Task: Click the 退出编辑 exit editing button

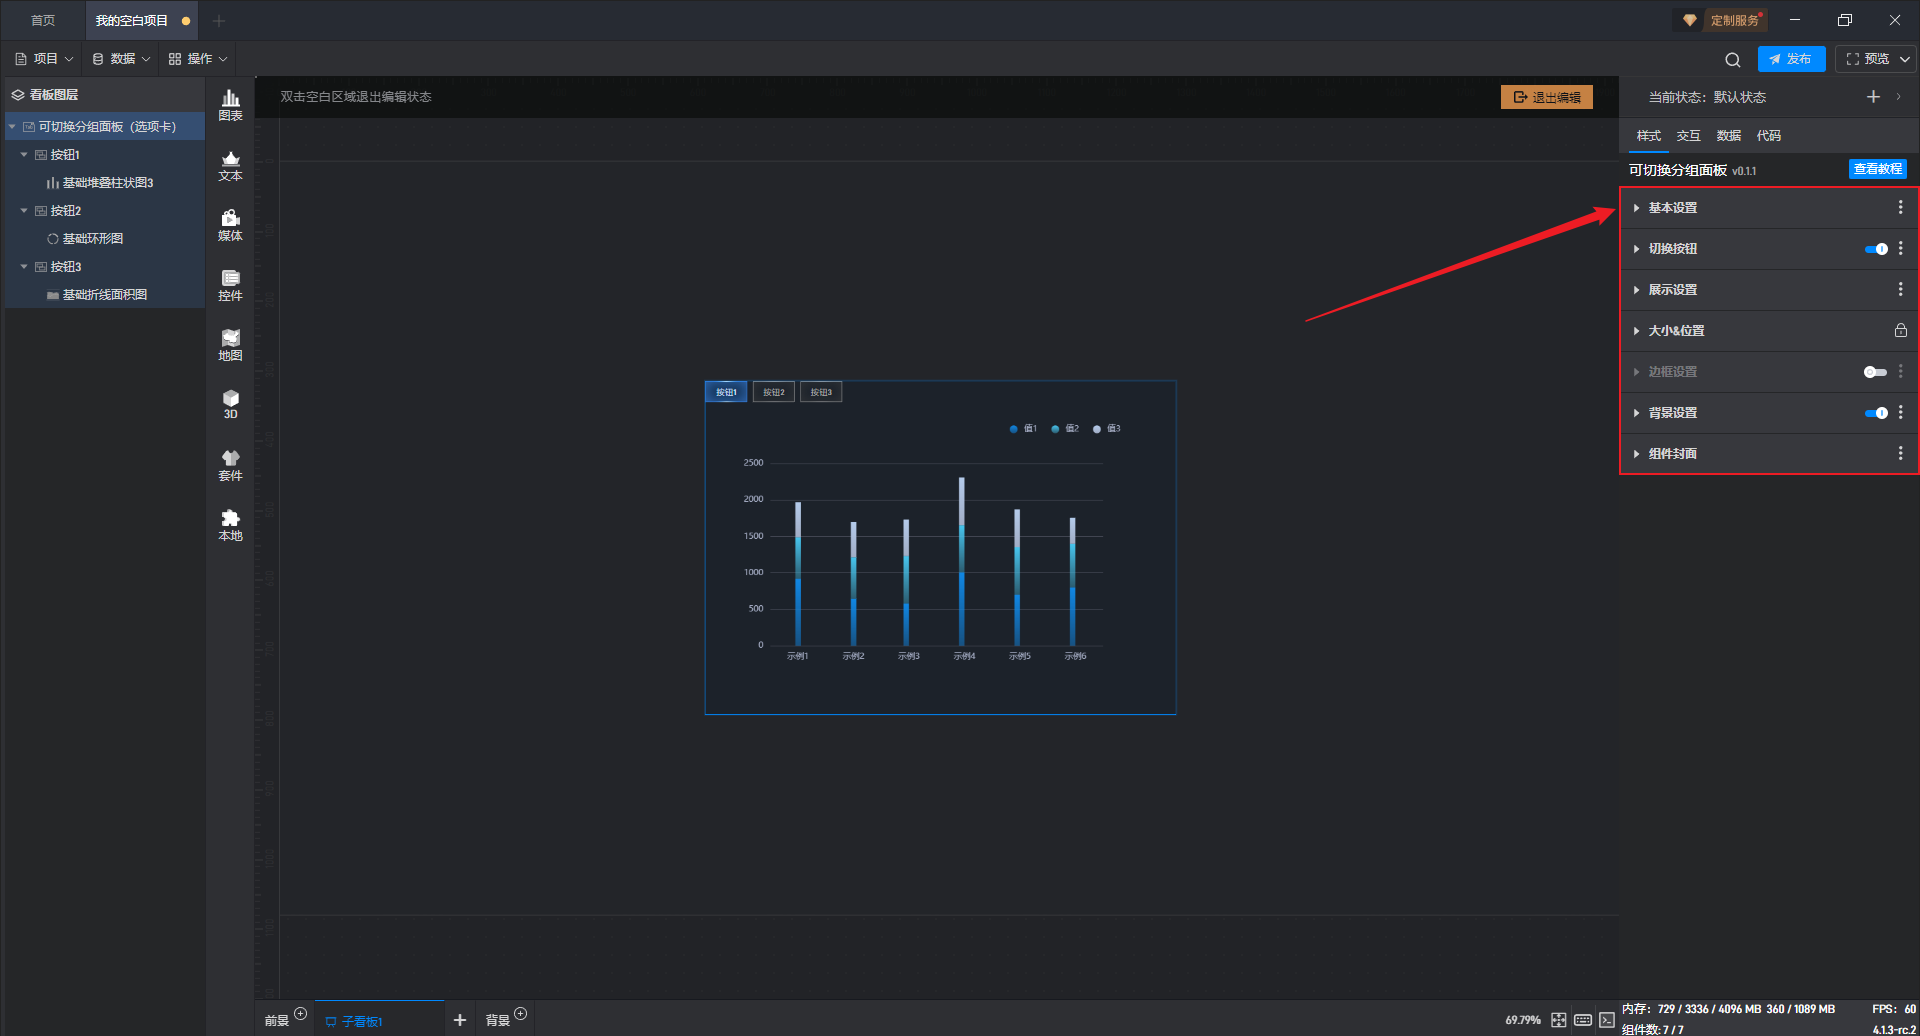Action: (1546, 97)
